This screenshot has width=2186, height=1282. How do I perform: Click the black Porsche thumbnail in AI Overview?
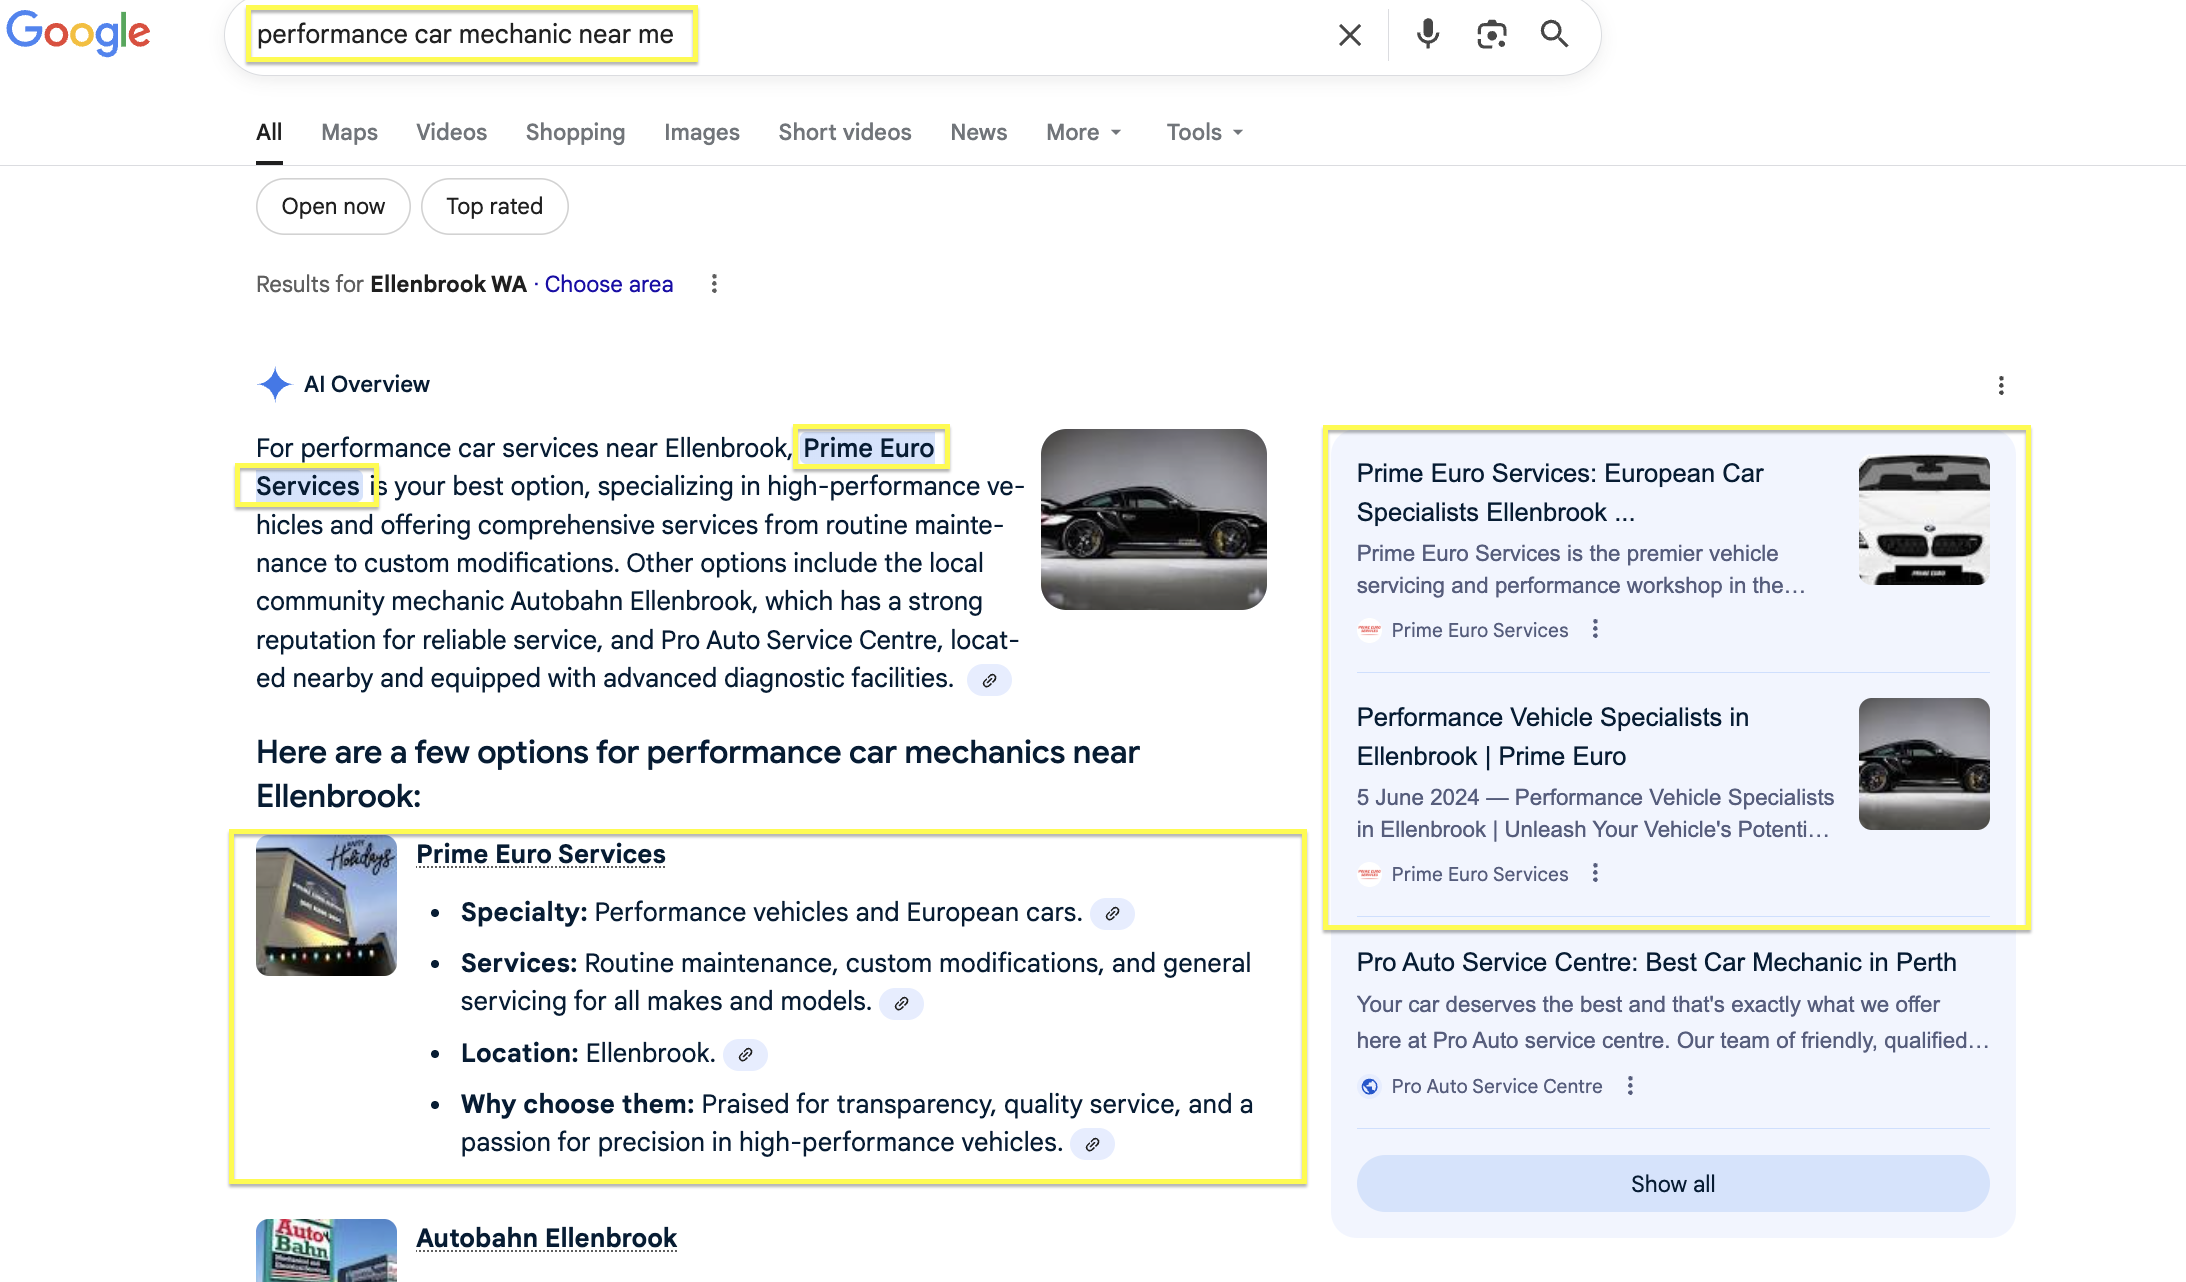click(x=1153, y=519)
